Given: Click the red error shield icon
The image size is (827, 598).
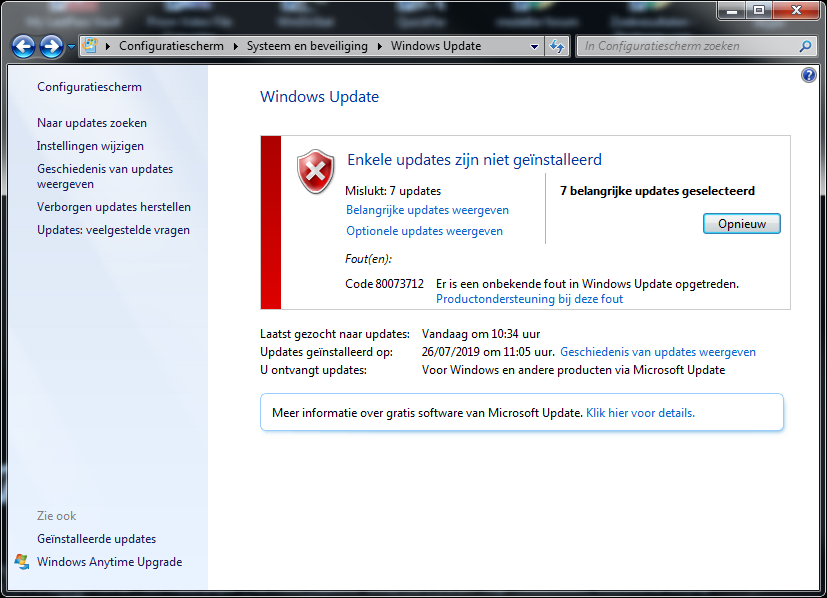Looking at the screenshot, I should (315, 171).
